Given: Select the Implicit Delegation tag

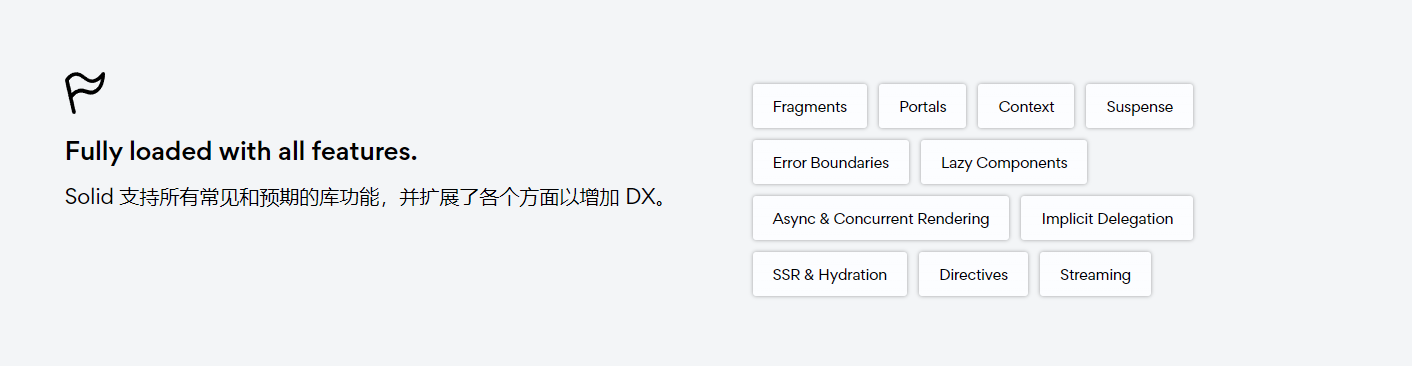Looking at the screenshot, I should coord(1107,218).
